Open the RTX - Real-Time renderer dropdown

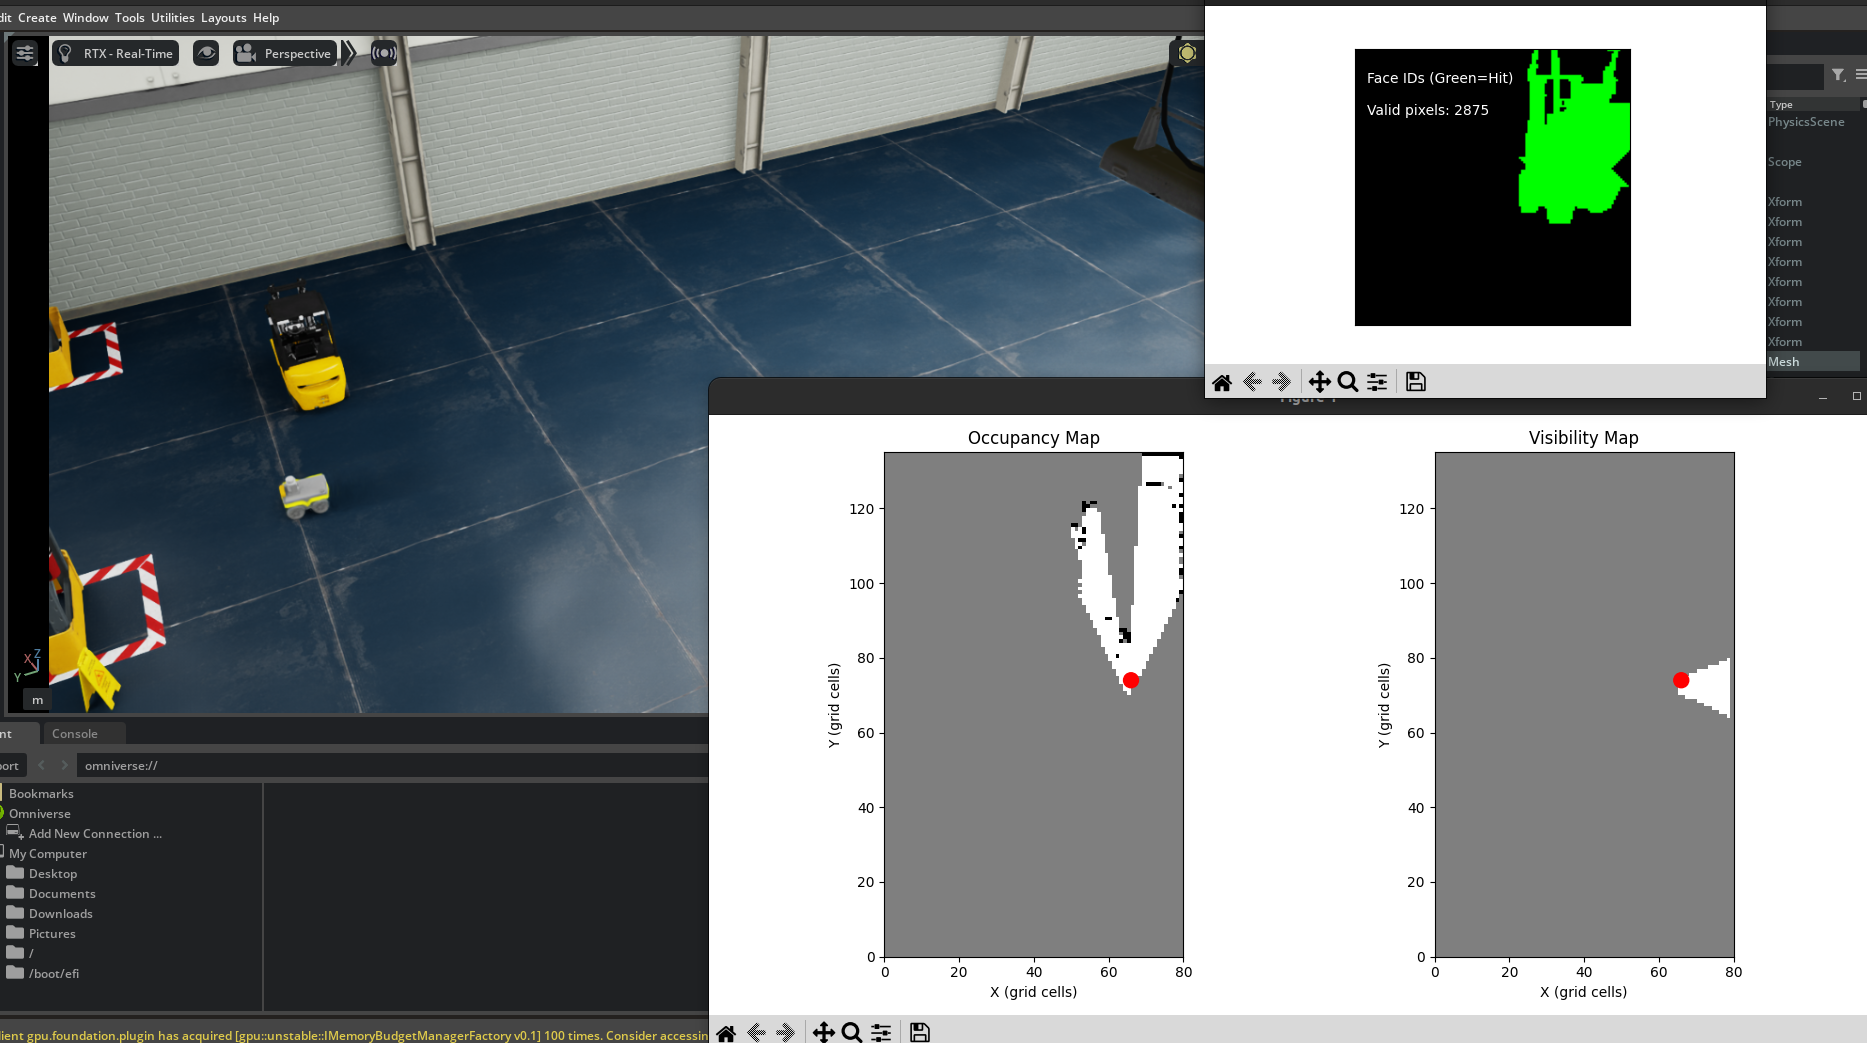click(116, 53)
